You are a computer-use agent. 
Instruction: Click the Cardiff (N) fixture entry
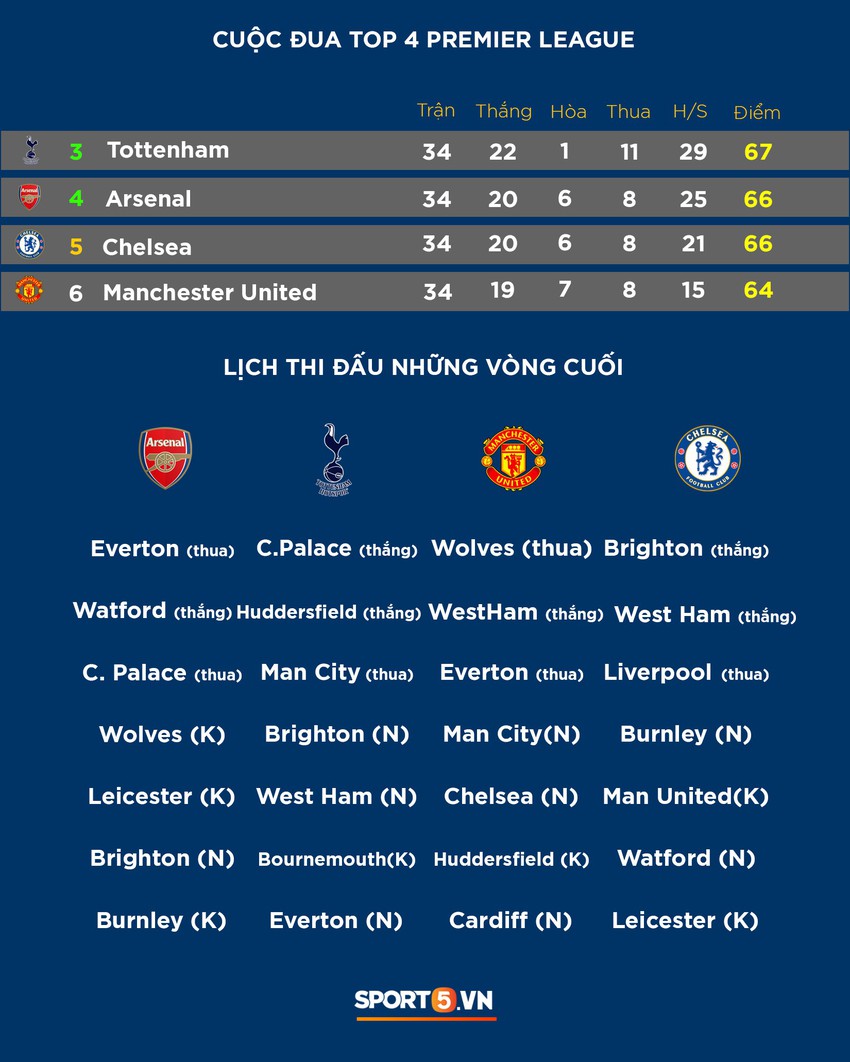pyautogui.click(x=511, y=920)
